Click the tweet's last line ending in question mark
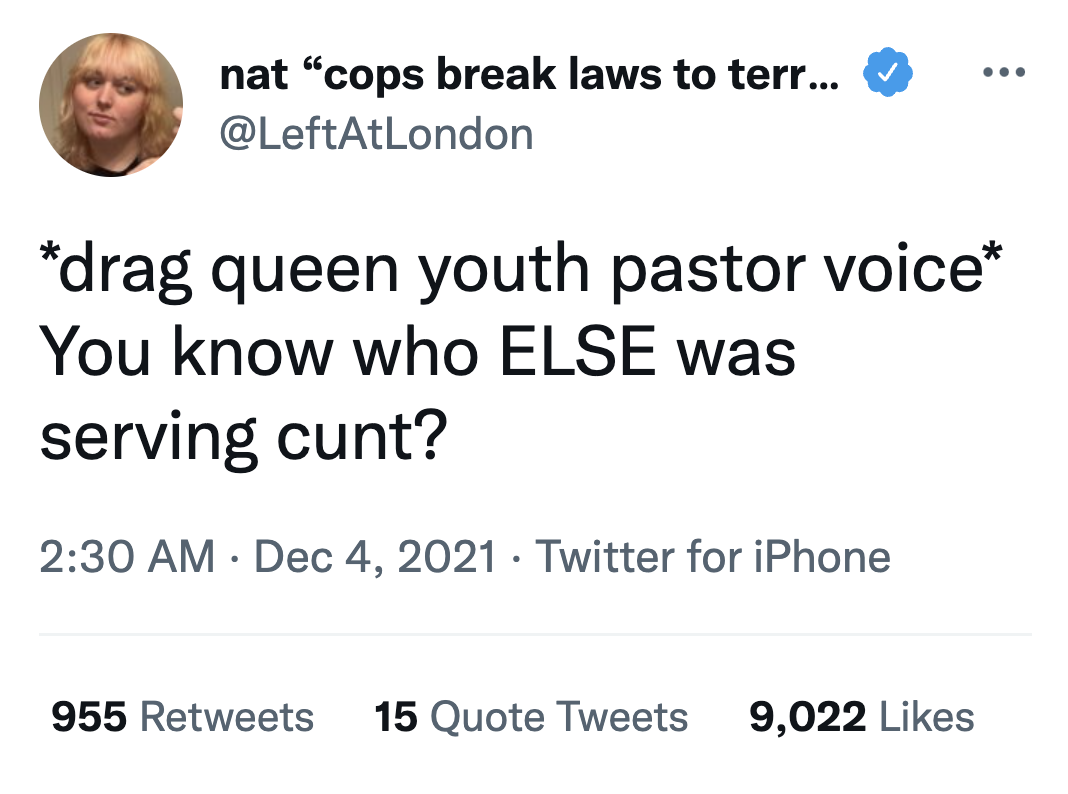This screenshot has height=794, width=1068. pyautogui.click(x=244, y=438)
